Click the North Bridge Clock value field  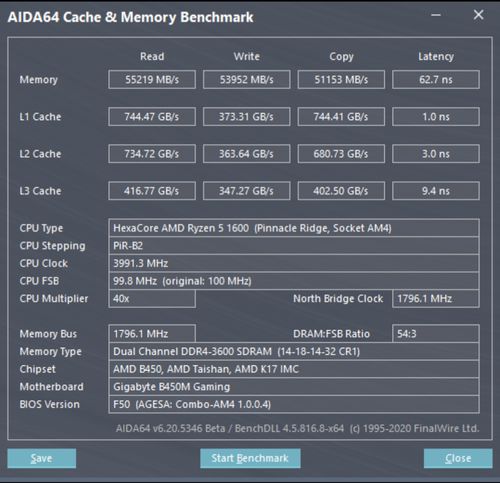click(436, 299)
